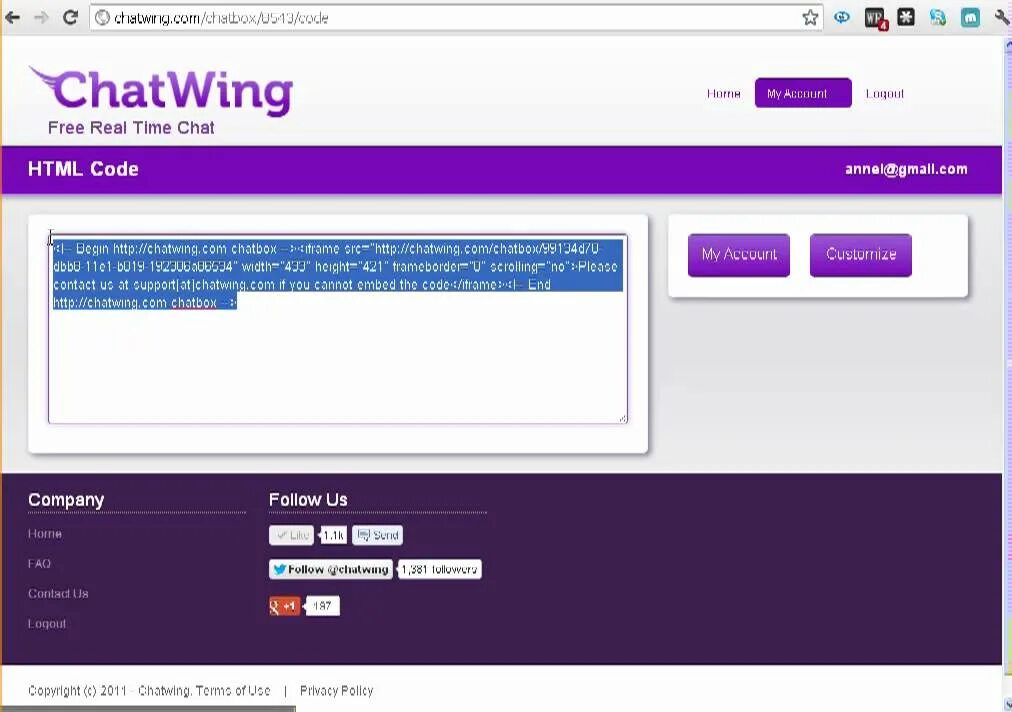Open the footer Home link
Viewport: 1012px width, 712px height.
click(x=45, y=534)
